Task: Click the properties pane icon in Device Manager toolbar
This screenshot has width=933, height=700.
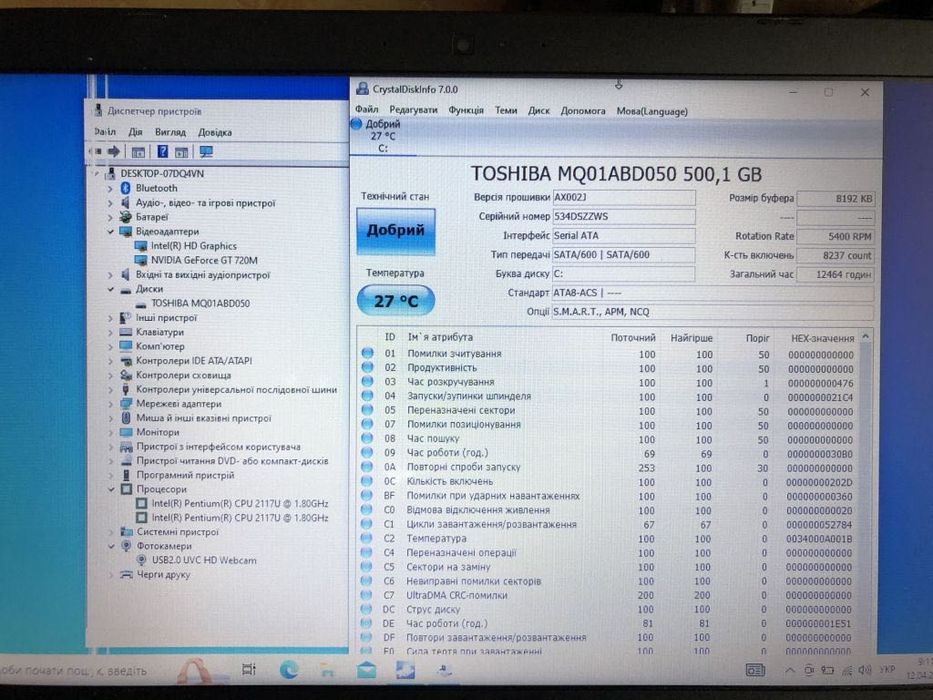Action: click(138, 152)
